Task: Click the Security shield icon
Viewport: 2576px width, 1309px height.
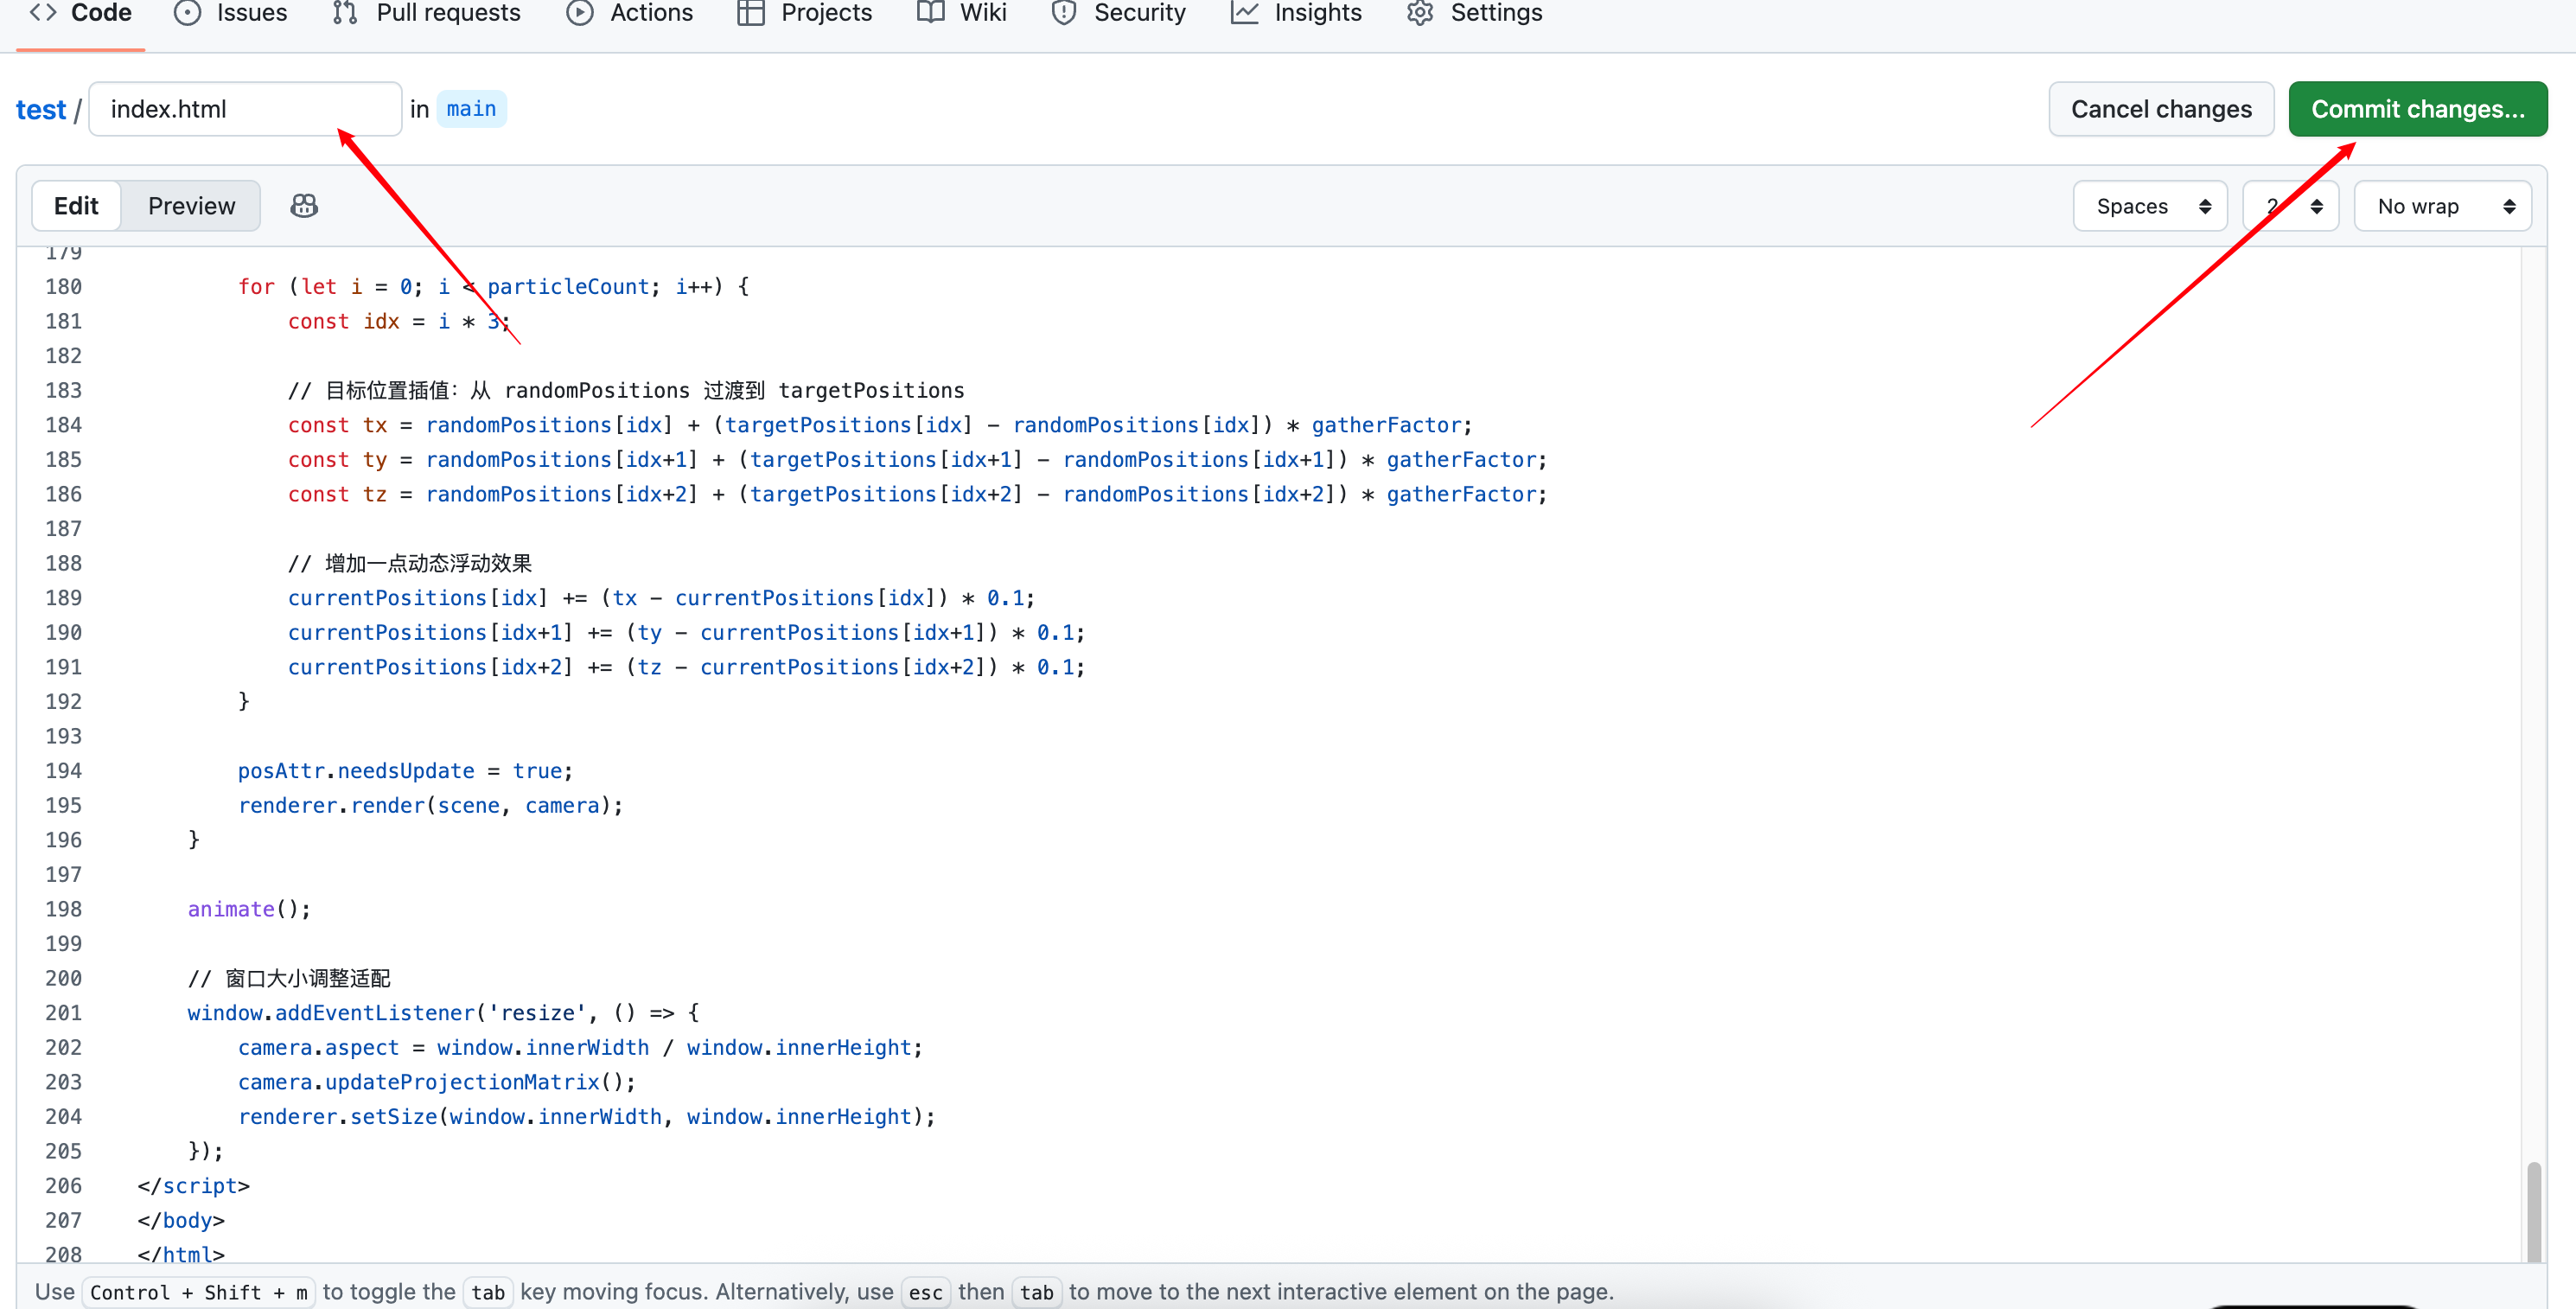Action: 1064,12
